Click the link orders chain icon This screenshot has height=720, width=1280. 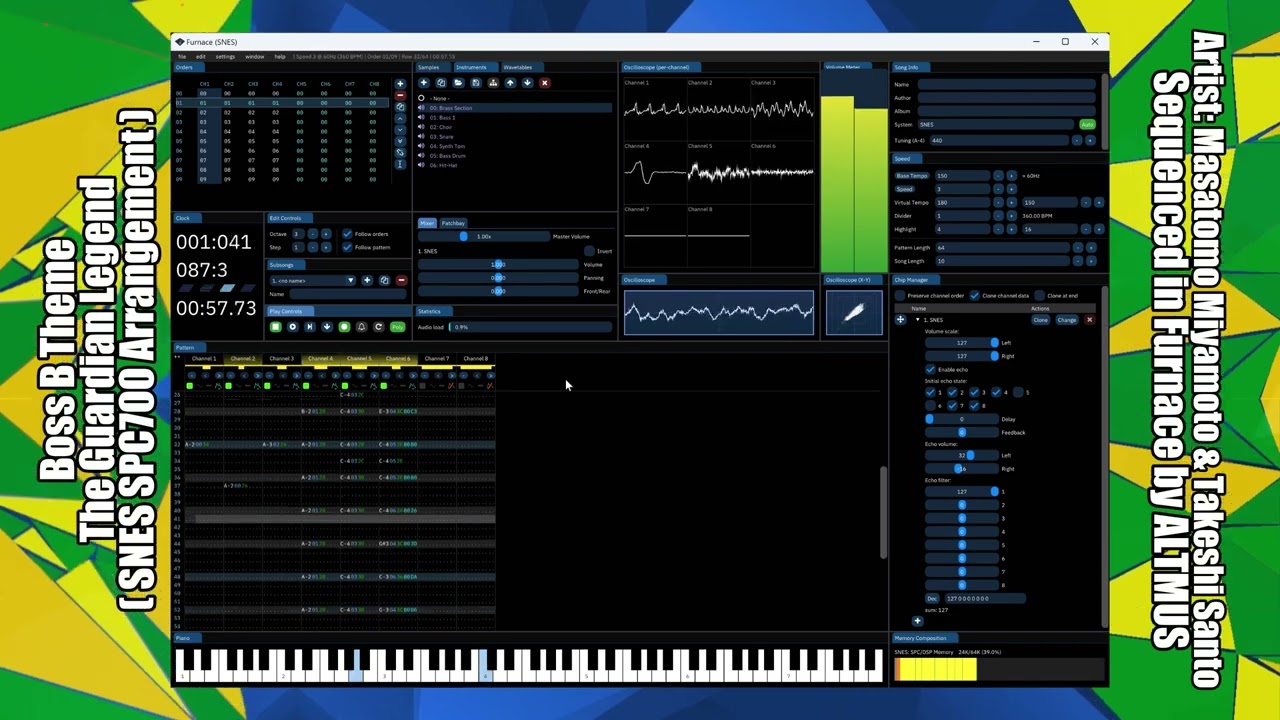400,152
